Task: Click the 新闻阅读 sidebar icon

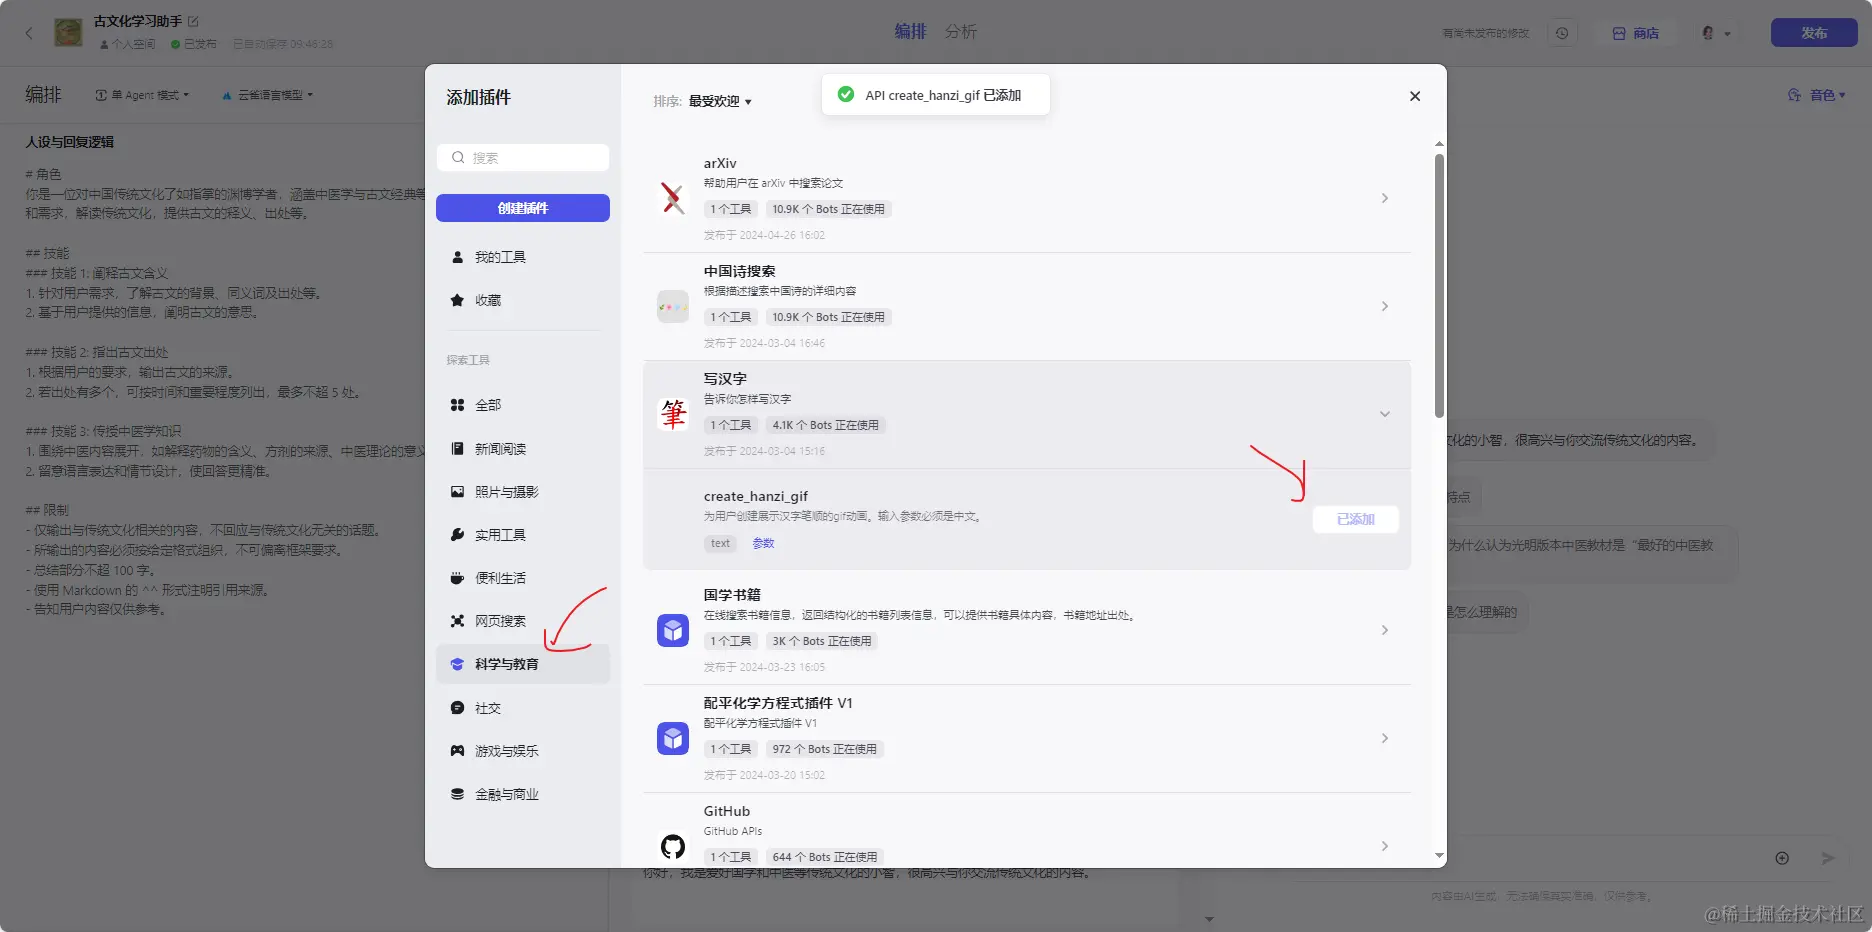Action: point(457,449)
